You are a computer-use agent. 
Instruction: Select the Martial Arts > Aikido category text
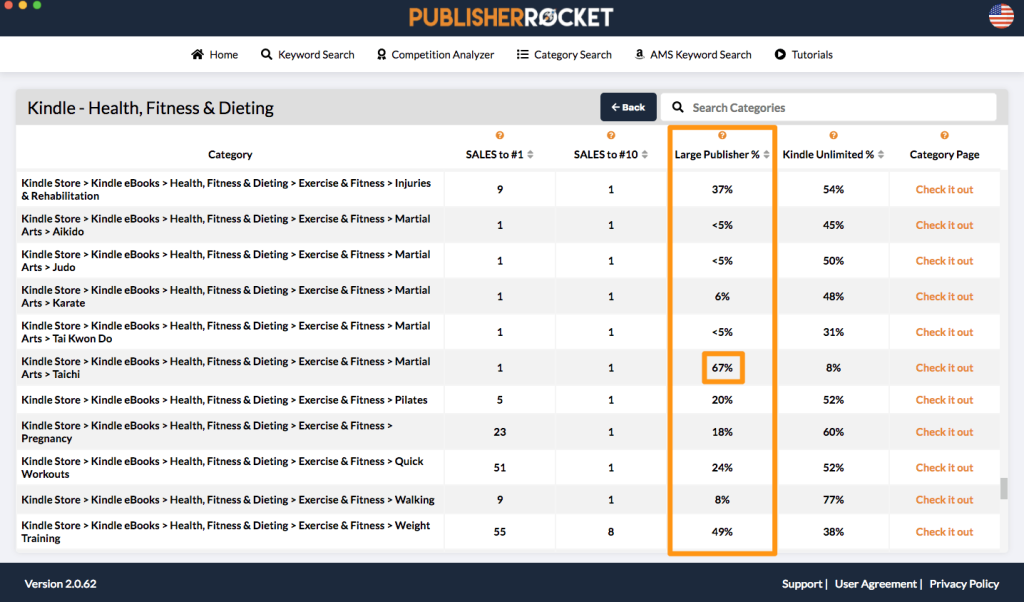(226, 225)
